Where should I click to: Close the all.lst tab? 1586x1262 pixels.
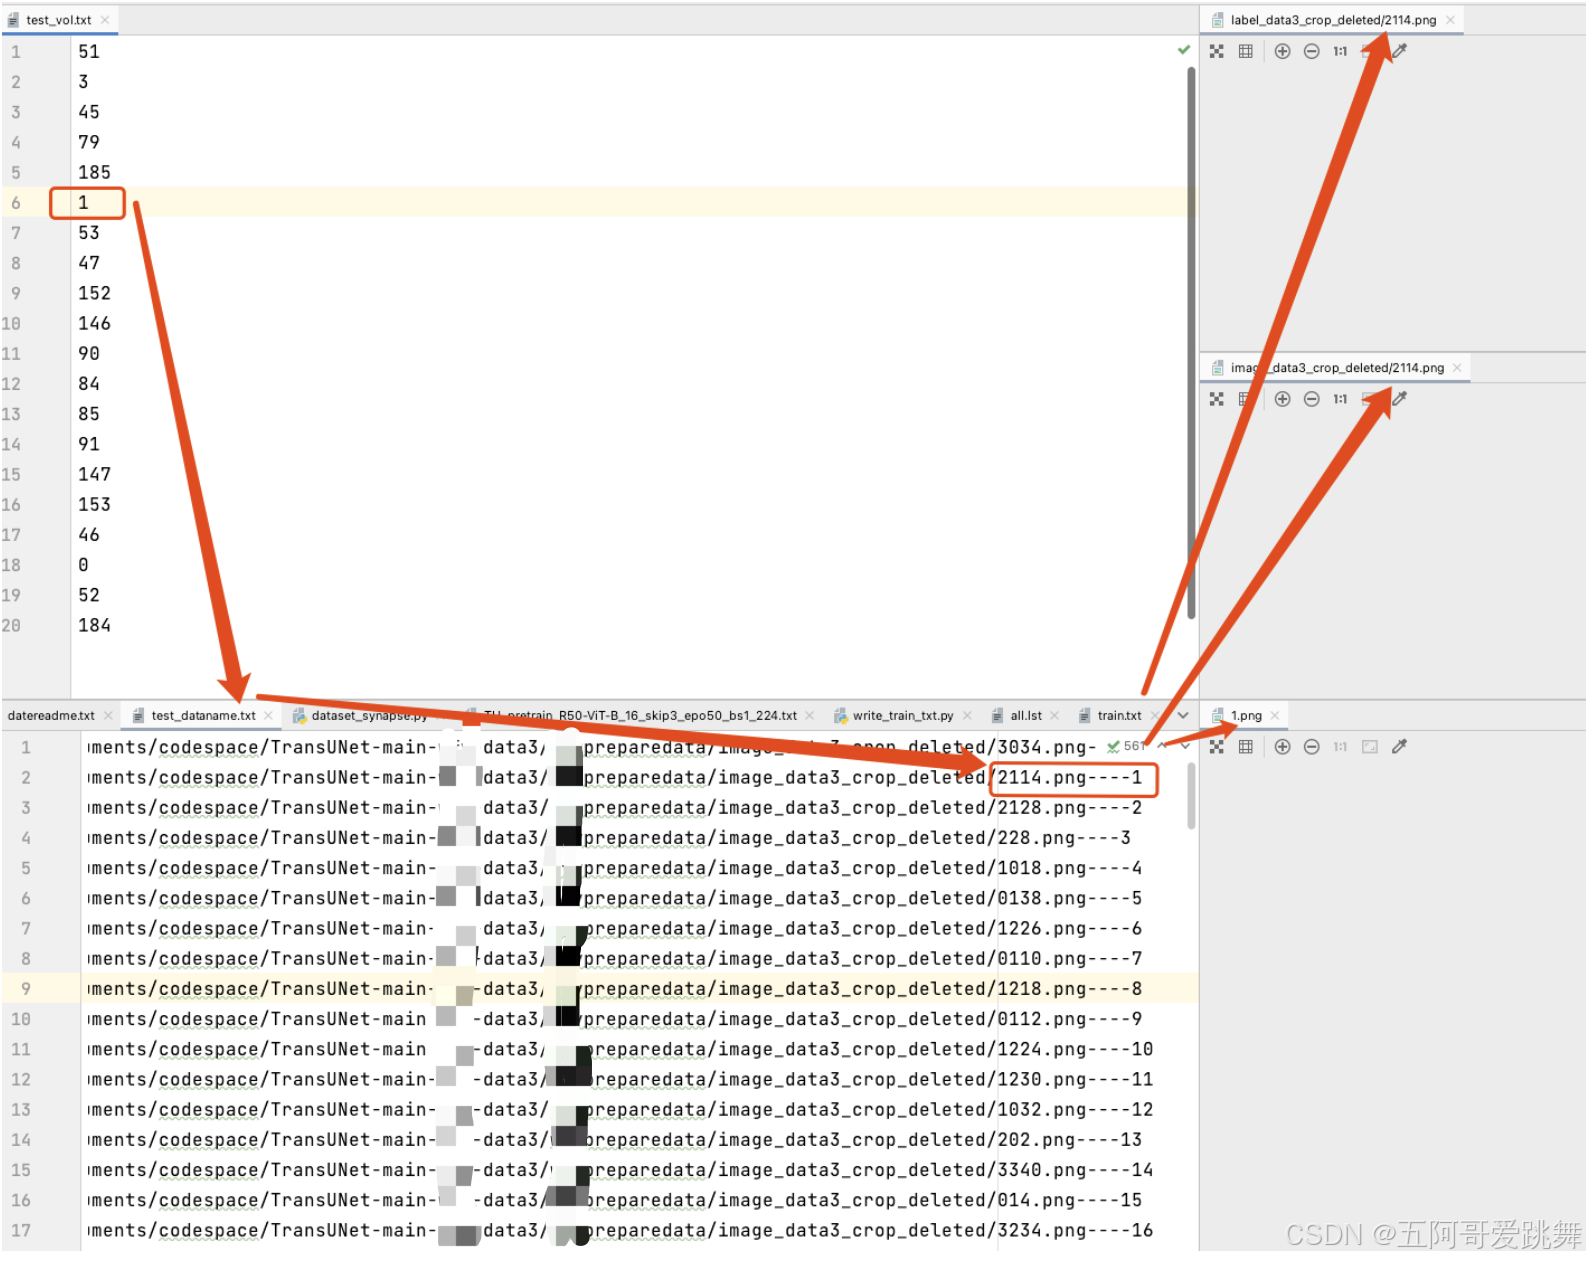pos(1055,716)
